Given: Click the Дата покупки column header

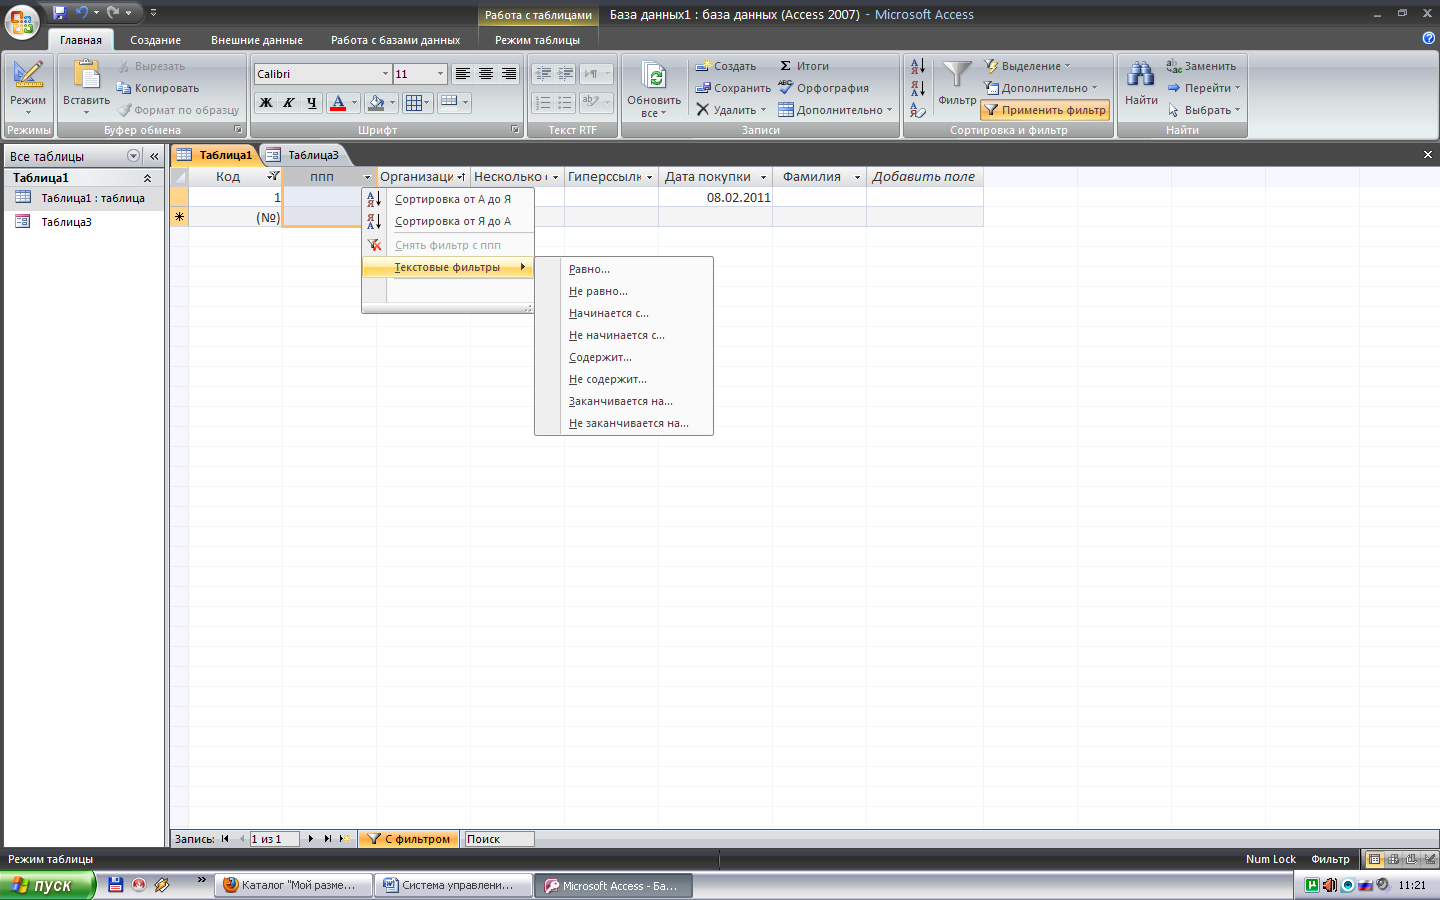Looking at the screenshot, I should [x=715, y=177].
